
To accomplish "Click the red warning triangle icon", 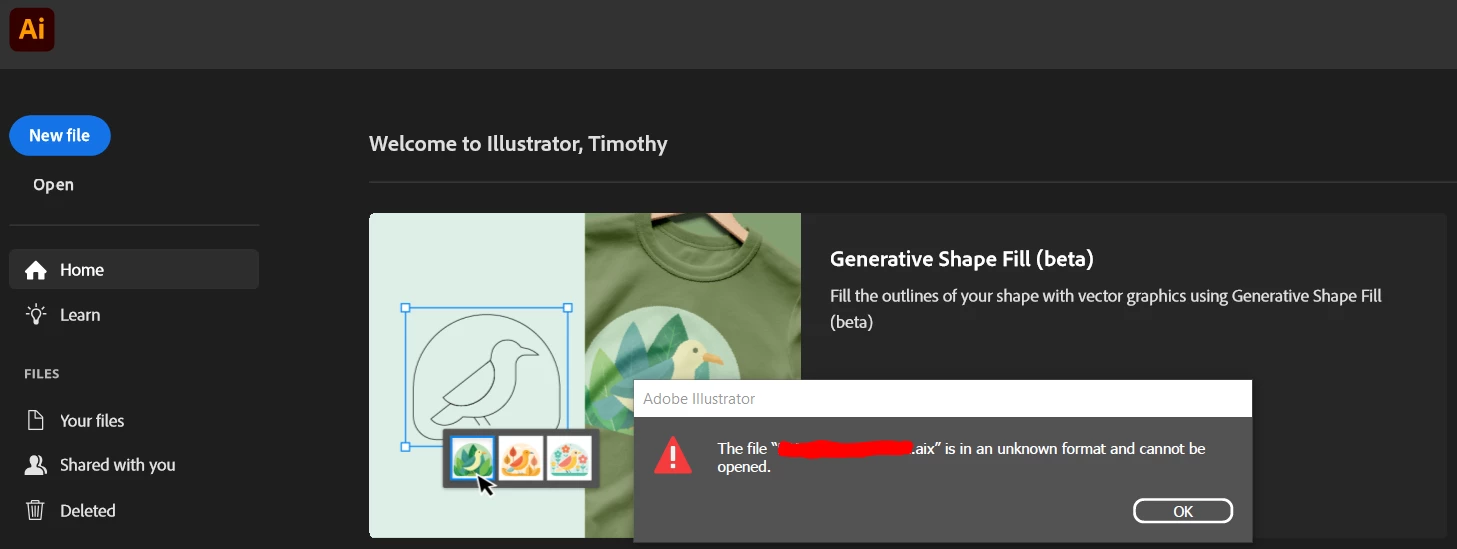I will pyautogui.click(x=673, y=455).
